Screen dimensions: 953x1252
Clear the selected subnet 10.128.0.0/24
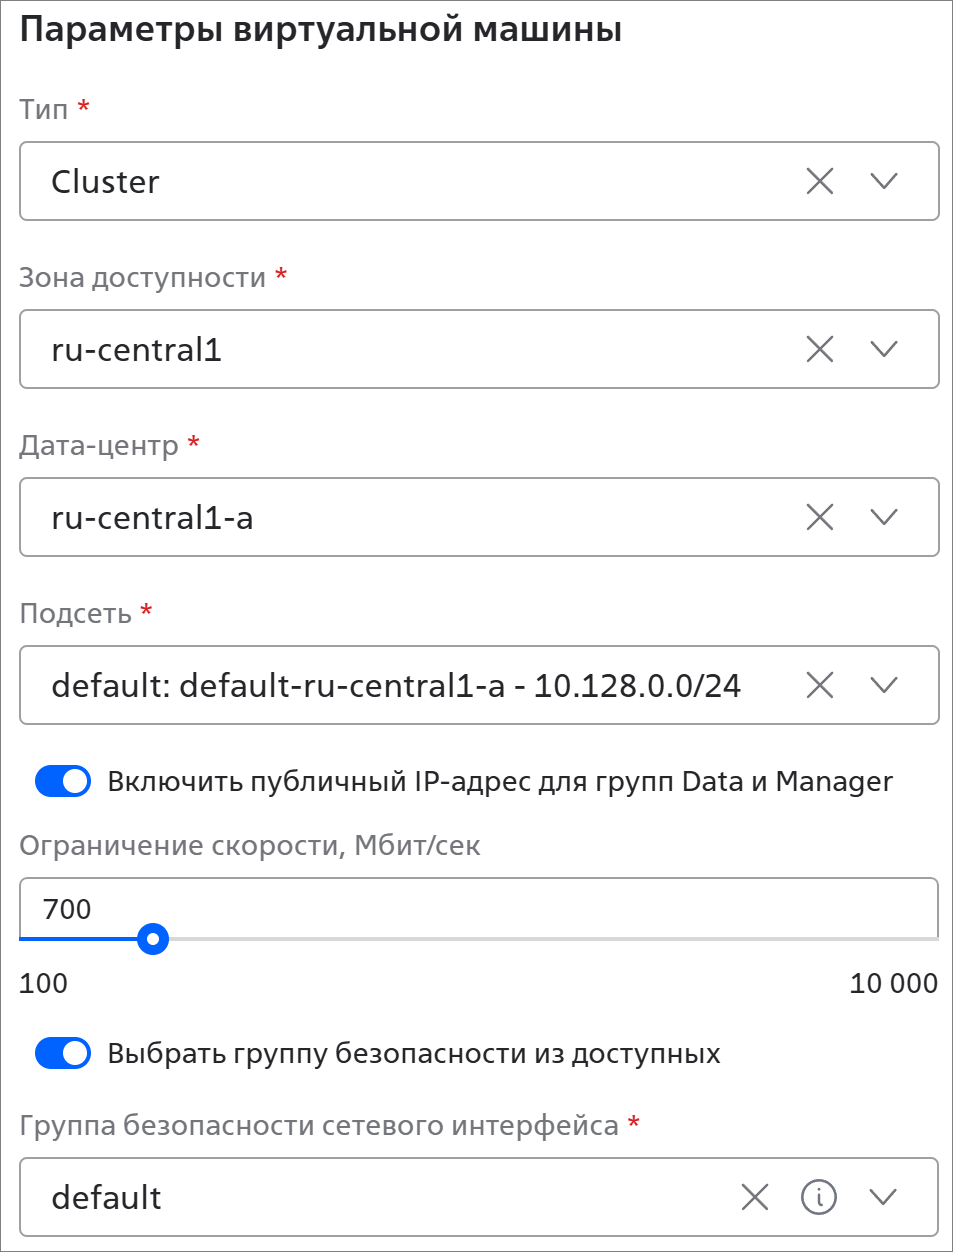pos(820,685)
